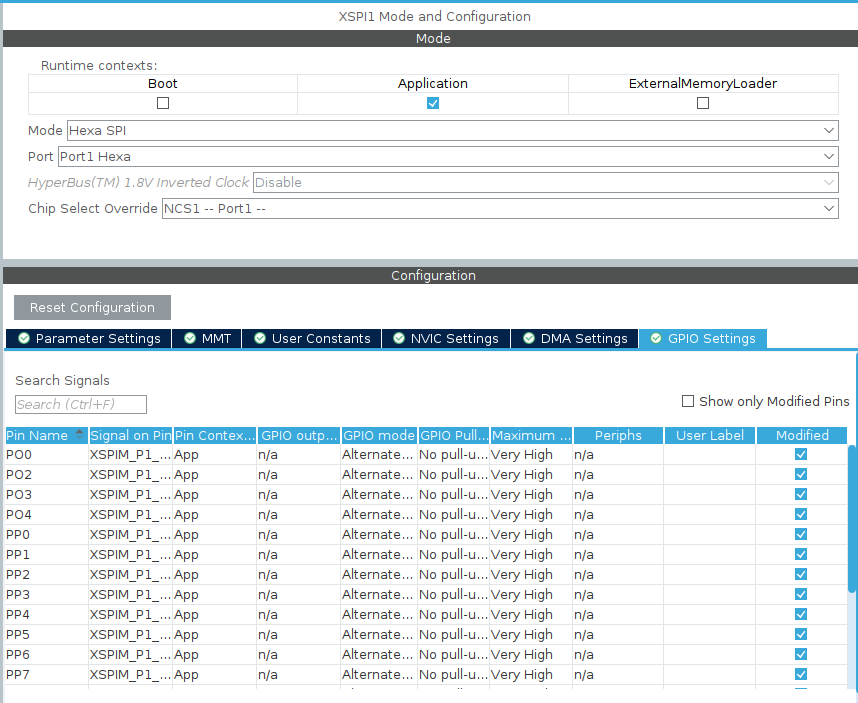The width and height of the screenshot is (858, 703).
Task: Open the HyperBus Inverted Clock dropdown
Action: click(x=546, y=182)
